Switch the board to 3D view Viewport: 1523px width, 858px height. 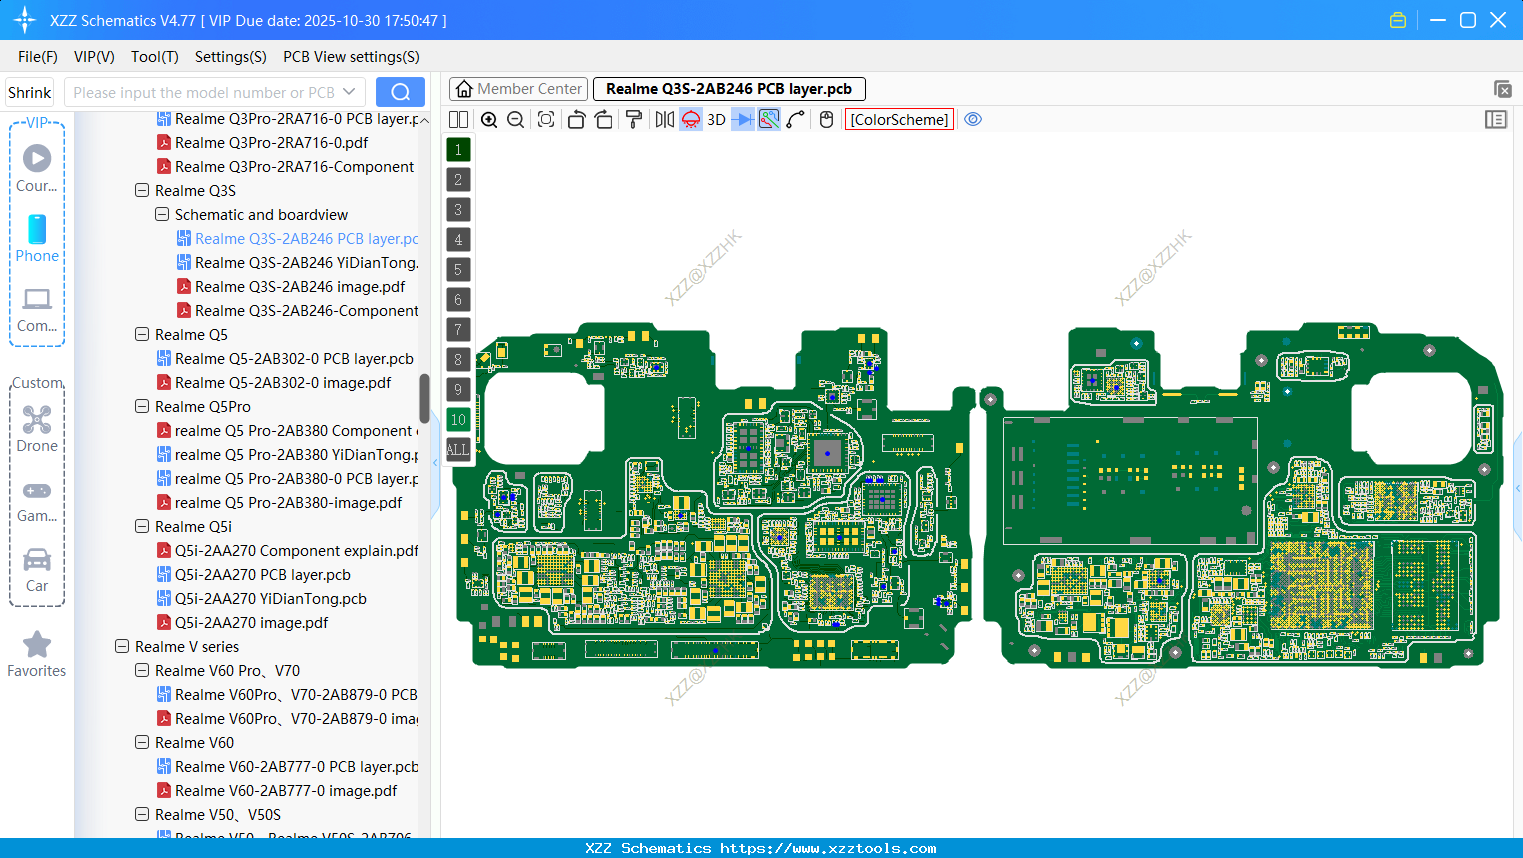715,119
